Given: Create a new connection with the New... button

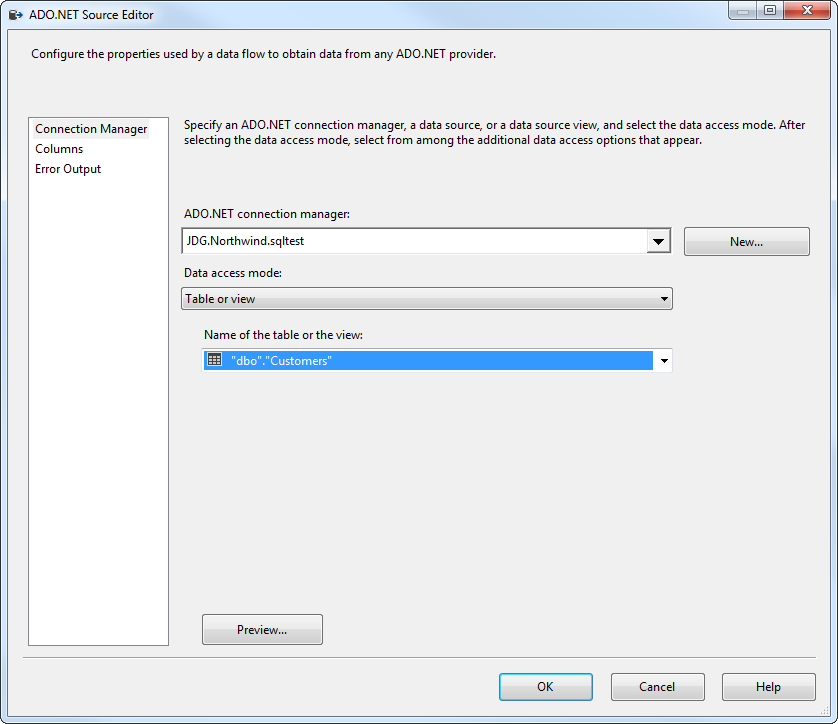Looking at the screenshot, I should [x=746, y=241].
